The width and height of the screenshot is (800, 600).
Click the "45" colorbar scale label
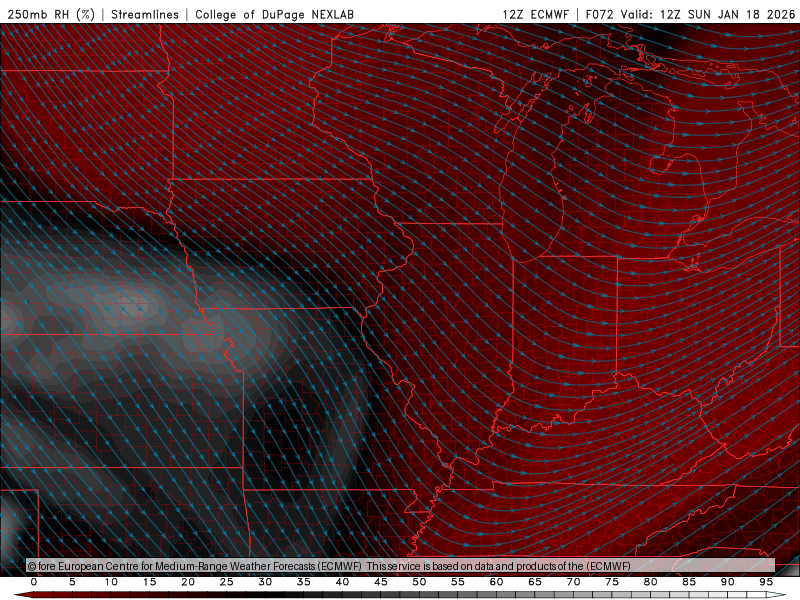coord(381,582)
